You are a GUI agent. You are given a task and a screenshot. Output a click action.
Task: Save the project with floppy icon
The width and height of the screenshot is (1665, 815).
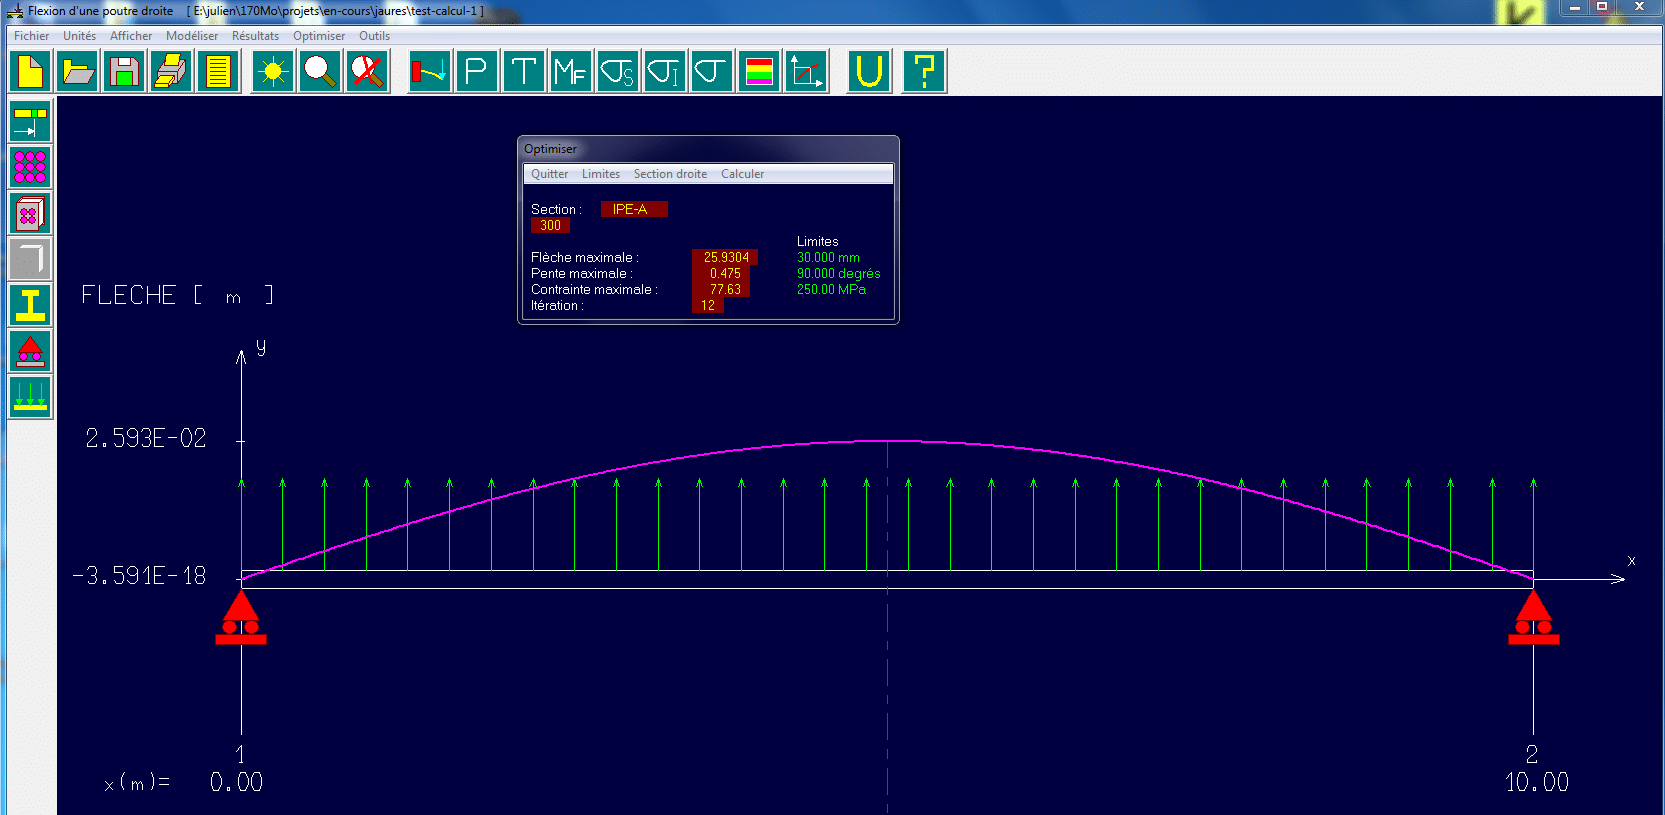click(x=125, y=72)
